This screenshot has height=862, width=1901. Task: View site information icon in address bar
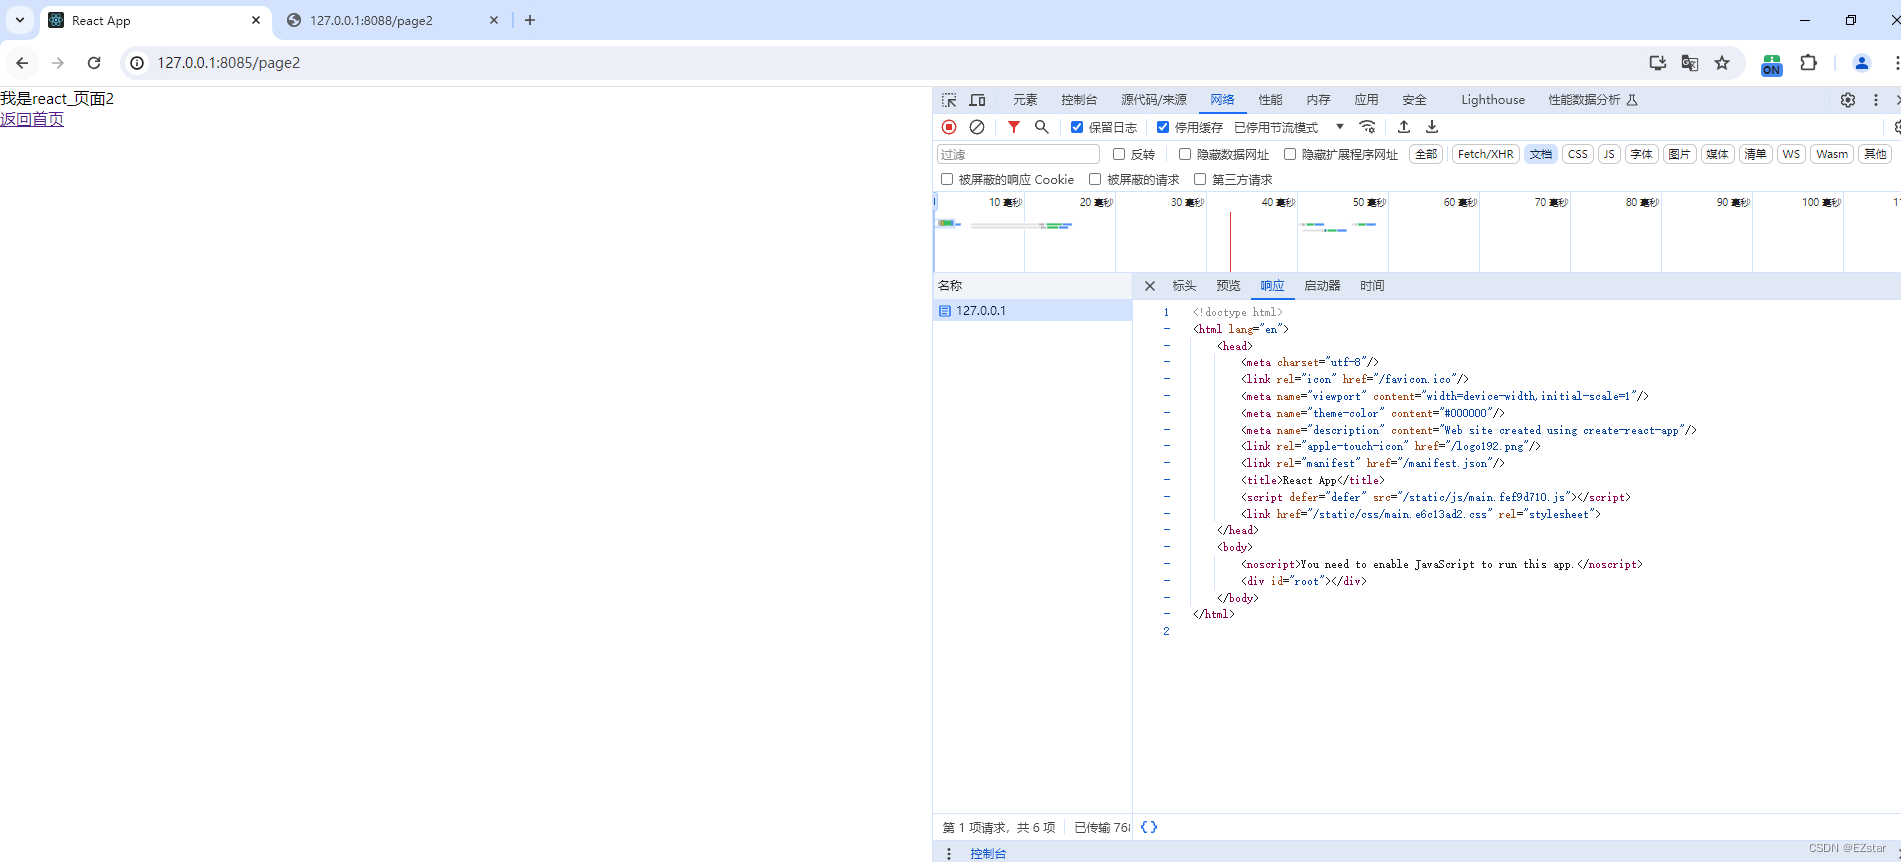point(137,63)
